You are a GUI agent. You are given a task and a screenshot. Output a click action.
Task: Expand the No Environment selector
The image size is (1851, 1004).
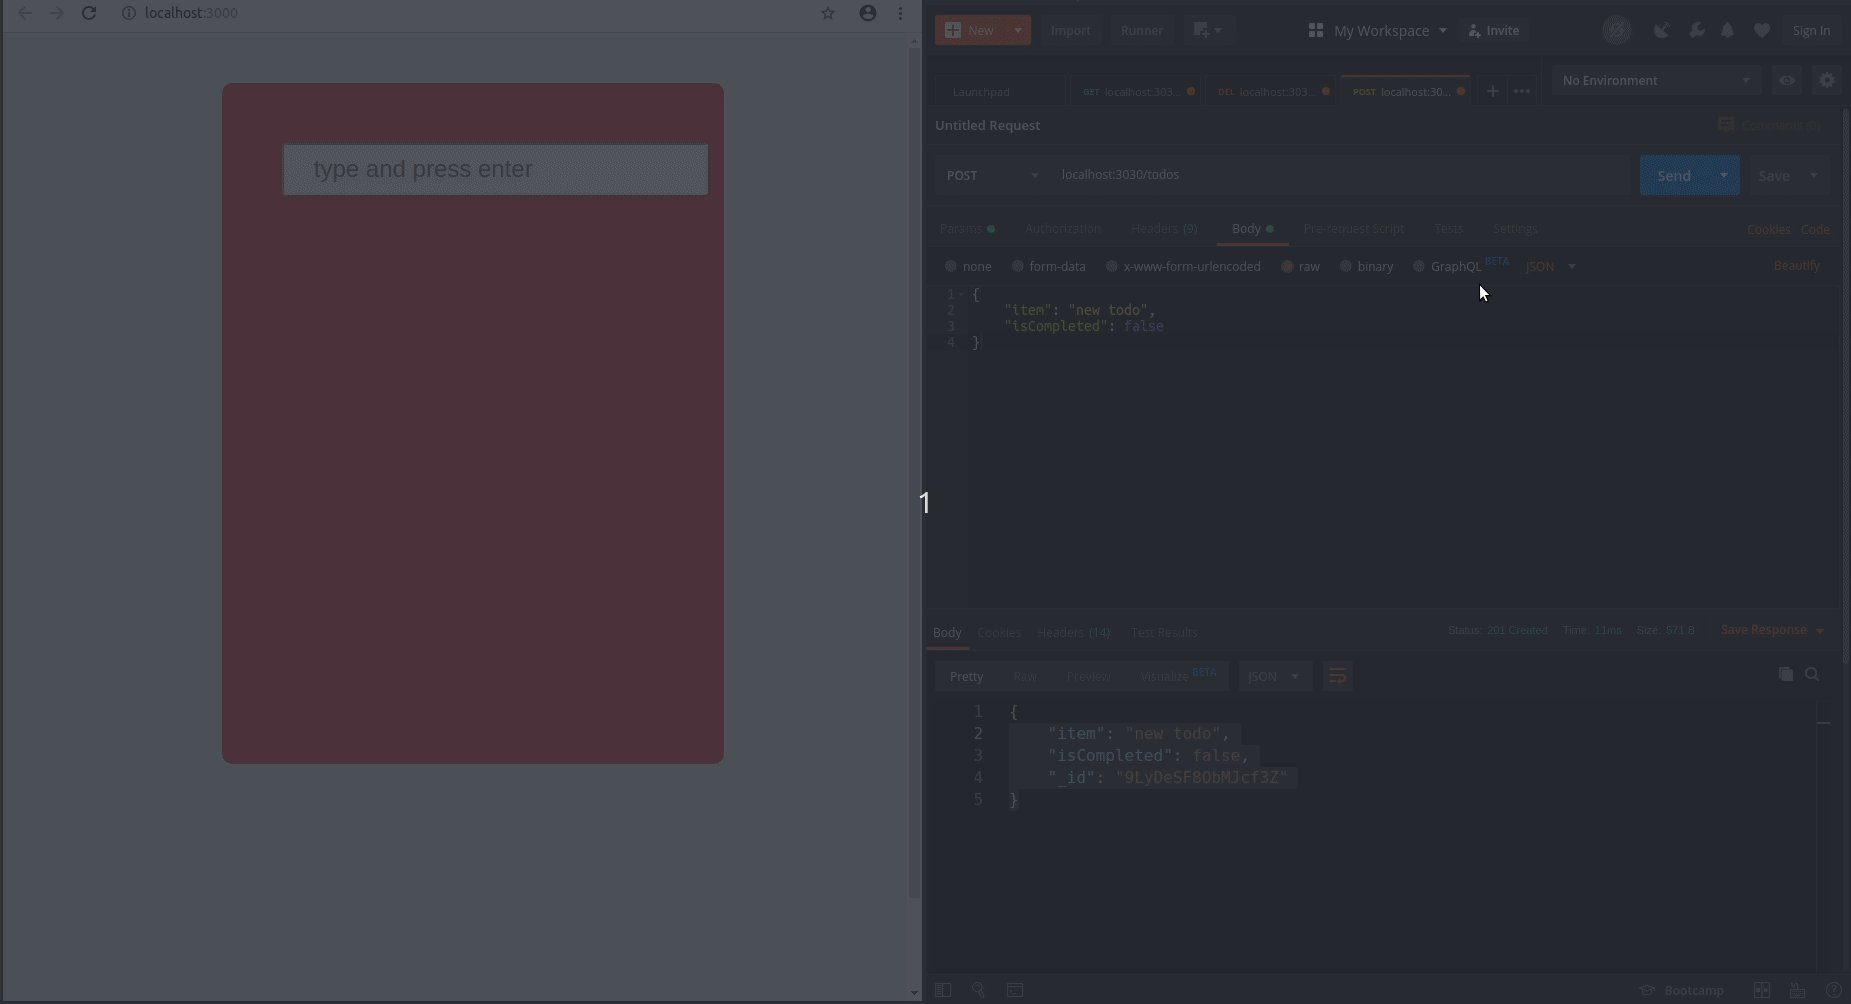pyautogui.click(x=1655, y=80)
